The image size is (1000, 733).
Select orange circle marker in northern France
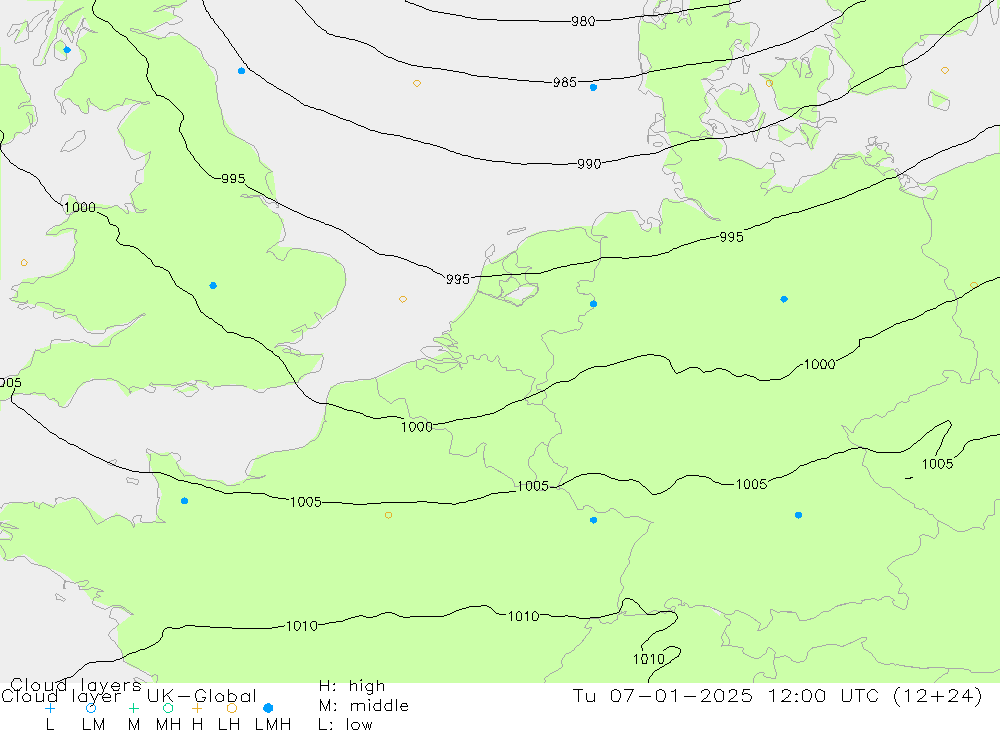click(x=388, y=515)
